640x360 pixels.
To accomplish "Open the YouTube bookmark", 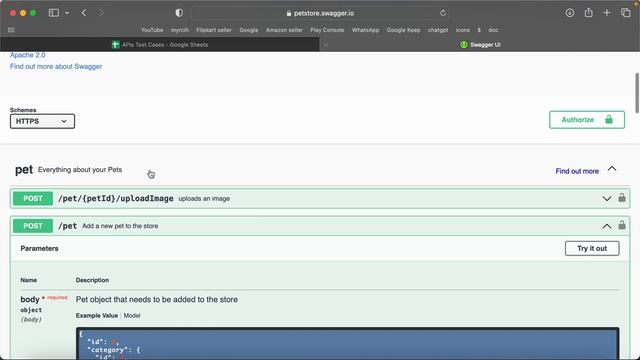I will pyautogui.click(x=152, y=30).
